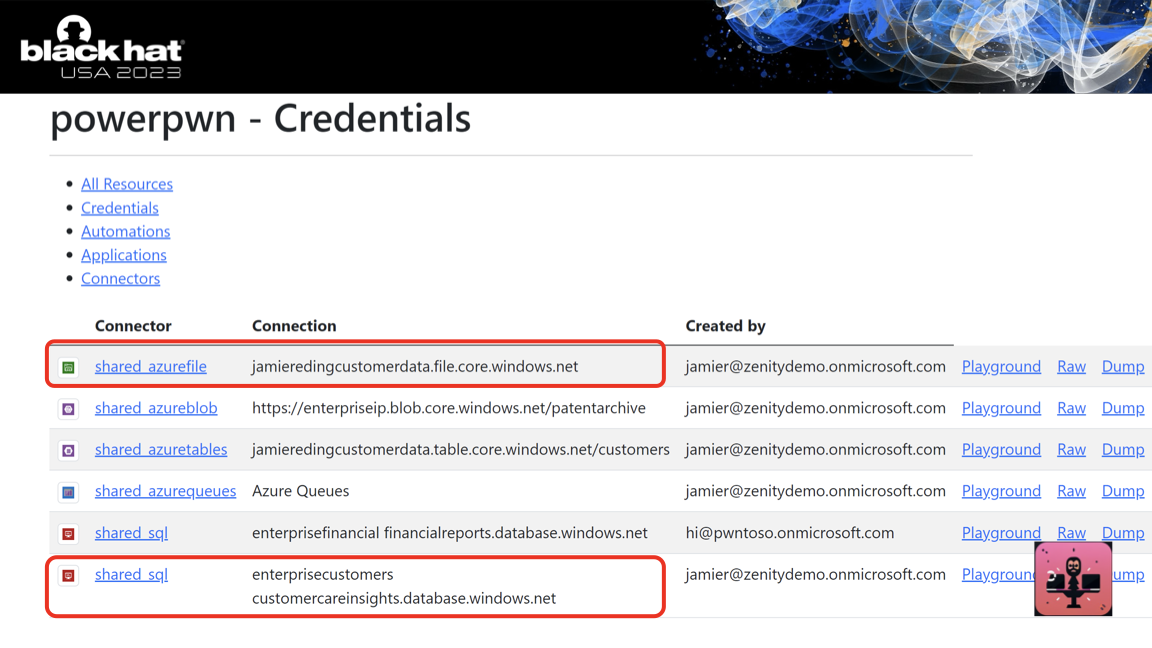Select enterprisefinancial financialreports database text

pos(450,533)
